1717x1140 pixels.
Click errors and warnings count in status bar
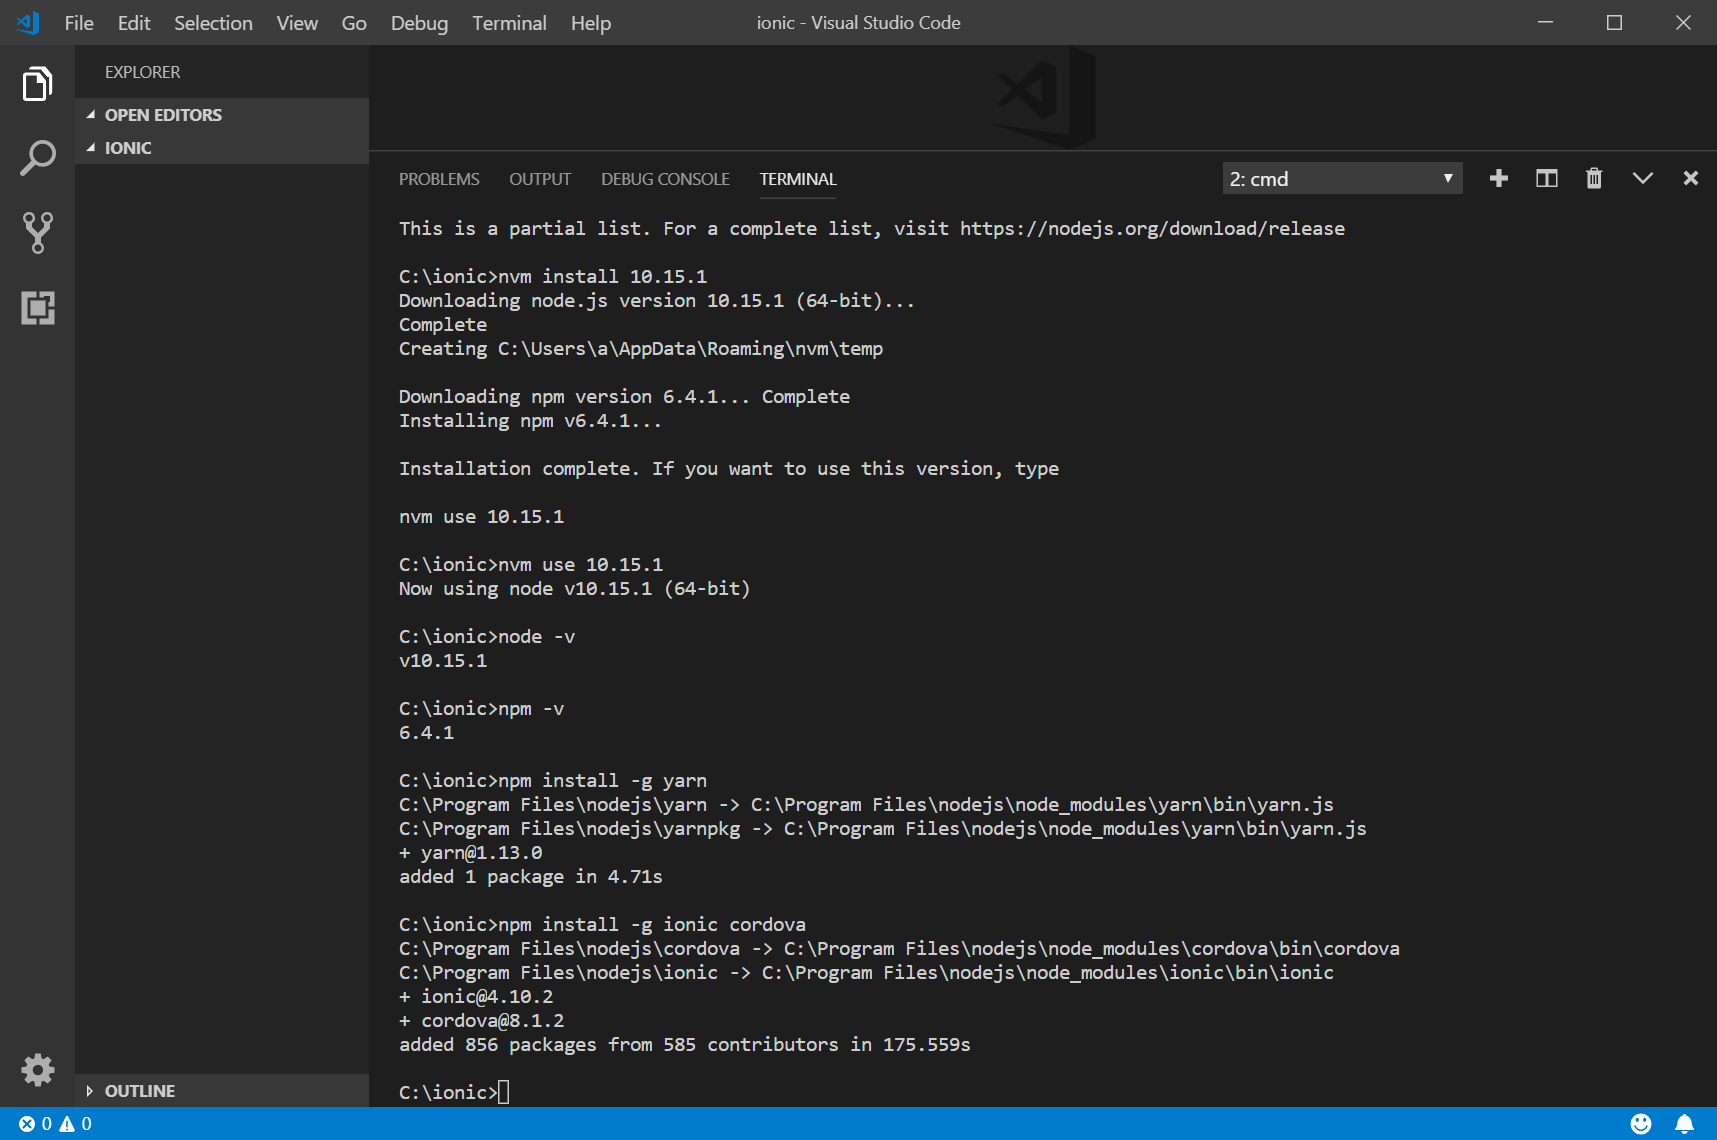tap(55, 1124)
